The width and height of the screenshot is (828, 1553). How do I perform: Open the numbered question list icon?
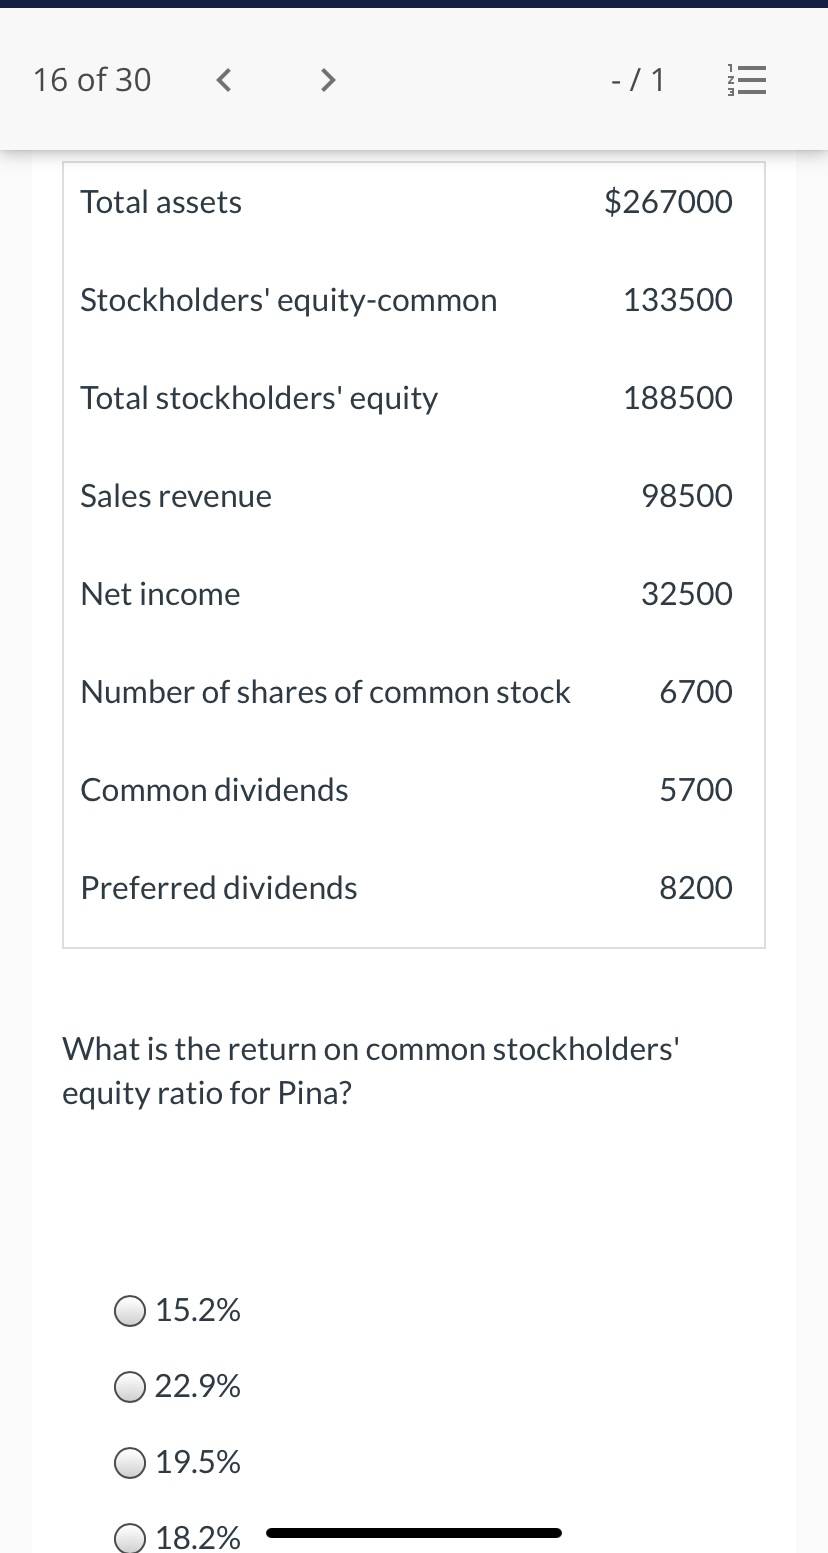(747, 80)
